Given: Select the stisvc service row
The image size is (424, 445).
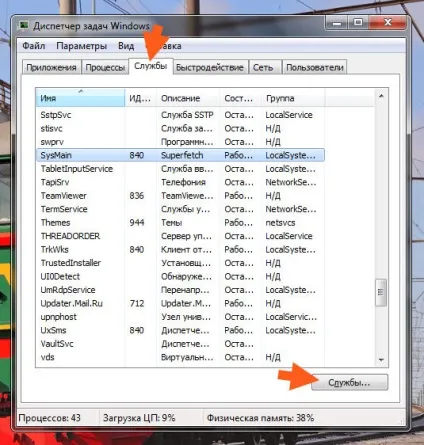Looking at the screenshot, I should (x=180, y=128).
